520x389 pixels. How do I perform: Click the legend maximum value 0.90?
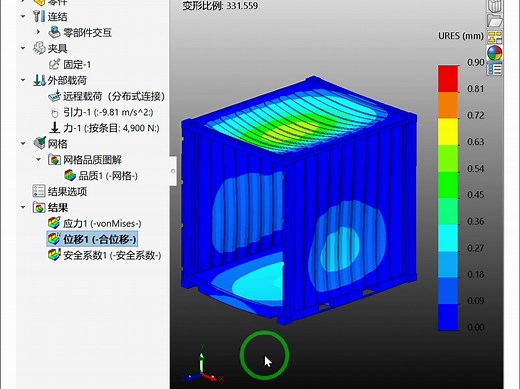(x=476, y=62)
